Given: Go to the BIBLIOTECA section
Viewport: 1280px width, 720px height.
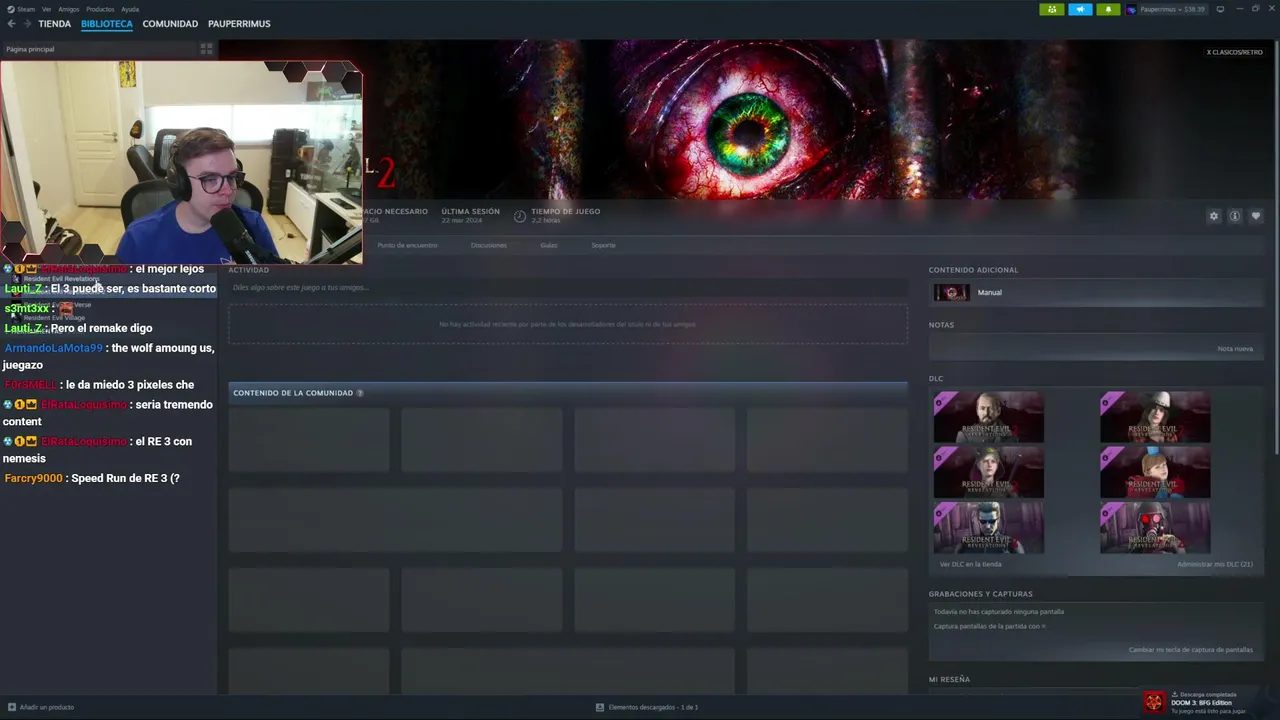Looking at the screenshot, I should click(107, 23).
